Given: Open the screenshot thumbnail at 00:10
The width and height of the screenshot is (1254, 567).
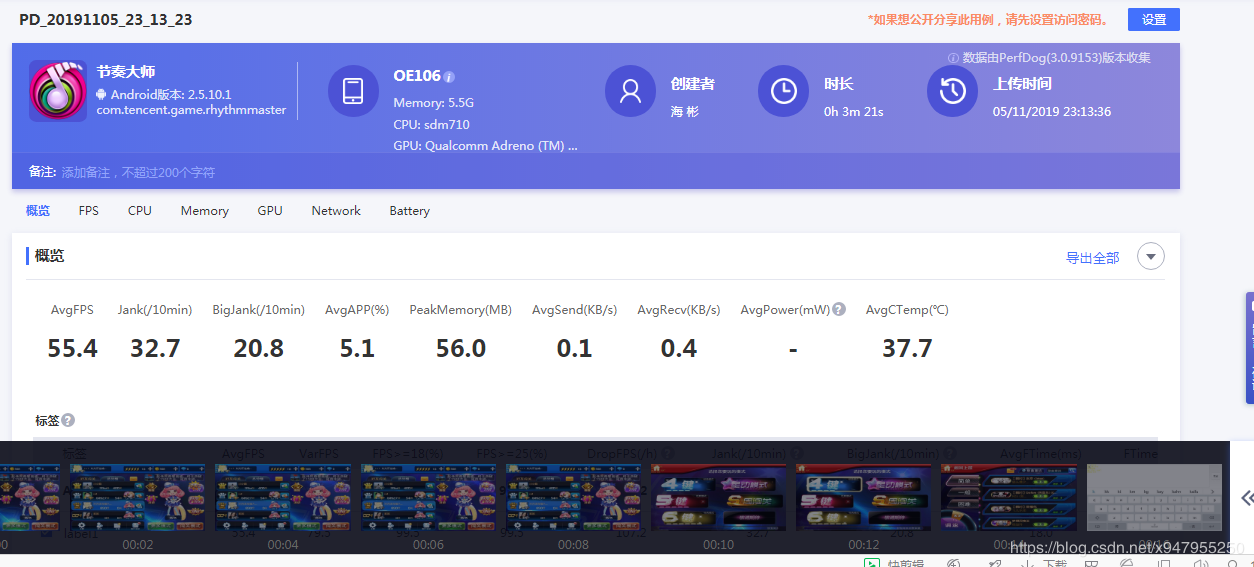Looking at the screenshot, I should coord(718,497).
